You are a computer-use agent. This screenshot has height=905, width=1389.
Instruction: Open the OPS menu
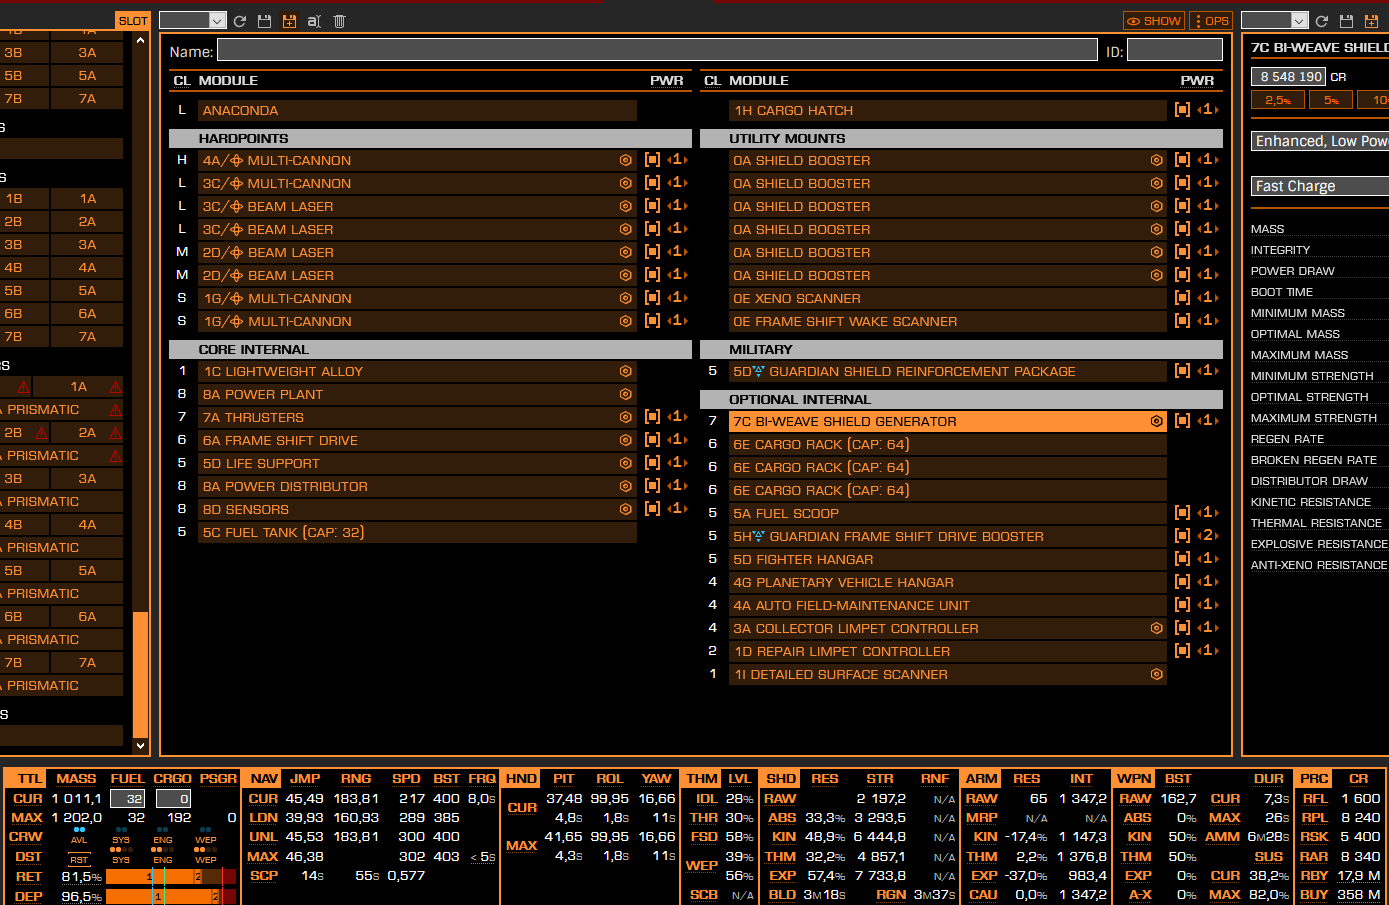pos(1211,21)
